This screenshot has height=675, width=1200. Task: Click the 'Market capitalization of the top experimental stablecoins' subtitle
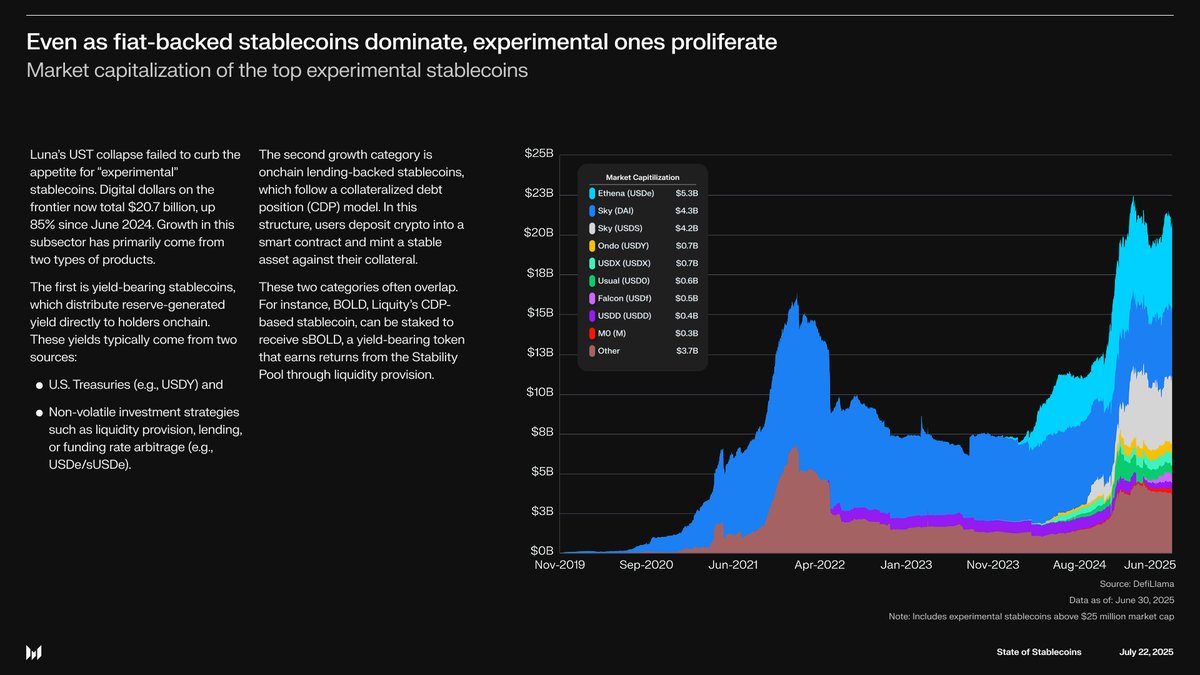pyautogui.click(x=277, y=71)
